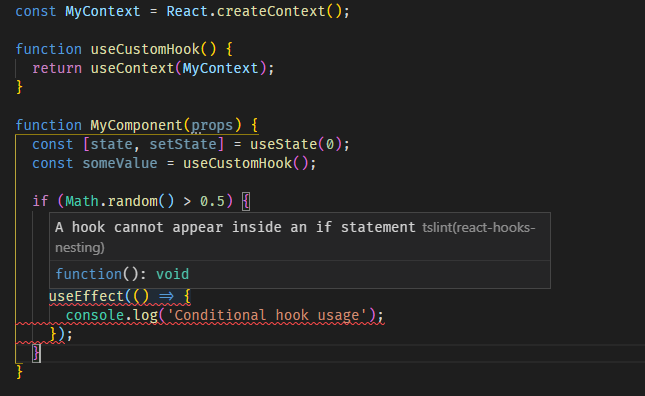Click the hook error message in tooltip
The height and width of the screenshot is (396, 645).
[235, 227]
